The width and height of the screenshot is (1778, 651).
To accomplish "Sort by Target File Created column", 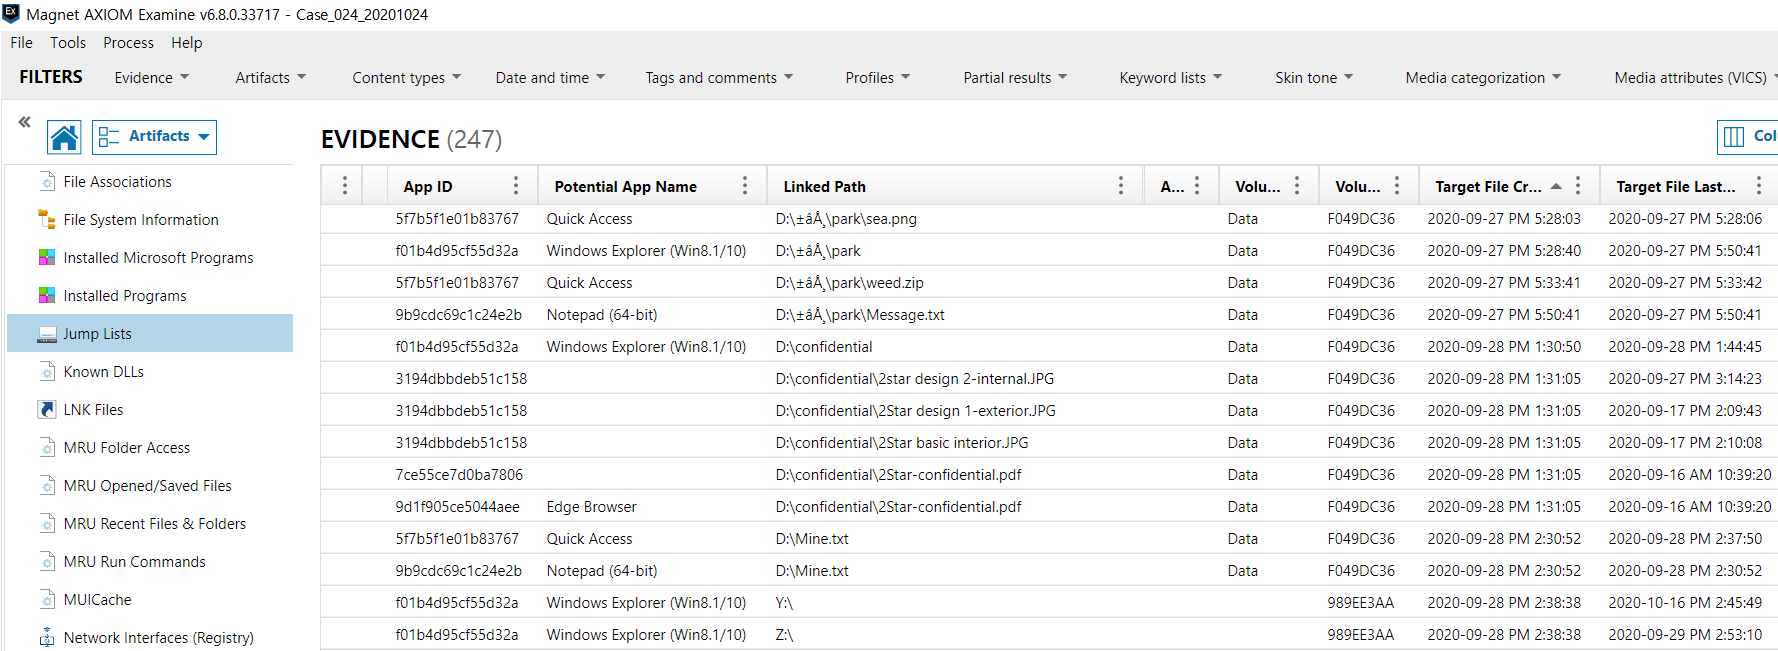I will click(x=1488, y=186).
